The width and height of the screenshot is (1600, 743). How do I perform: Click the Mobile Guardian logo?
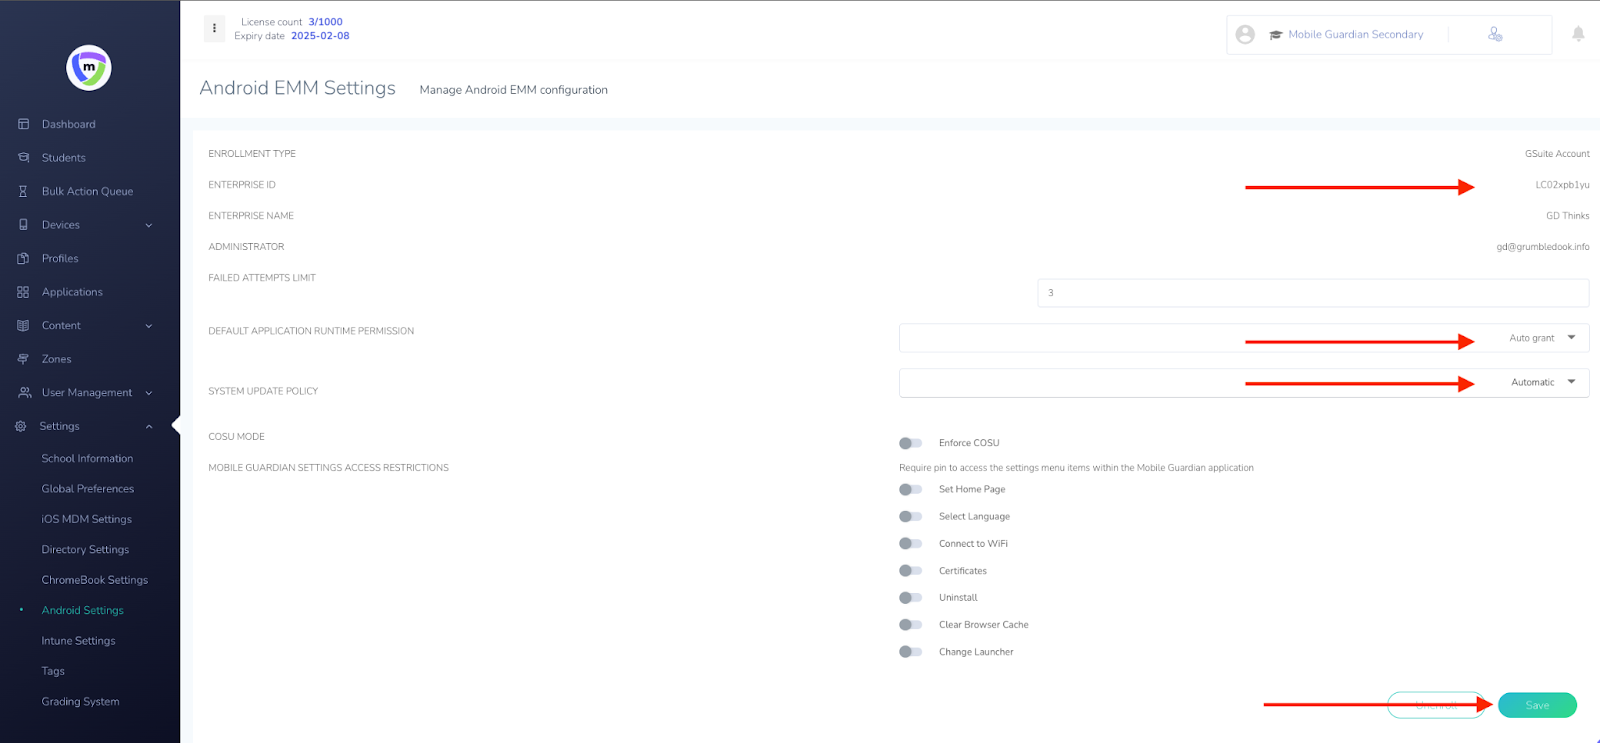pyautogui.click(x=89, y=68)
